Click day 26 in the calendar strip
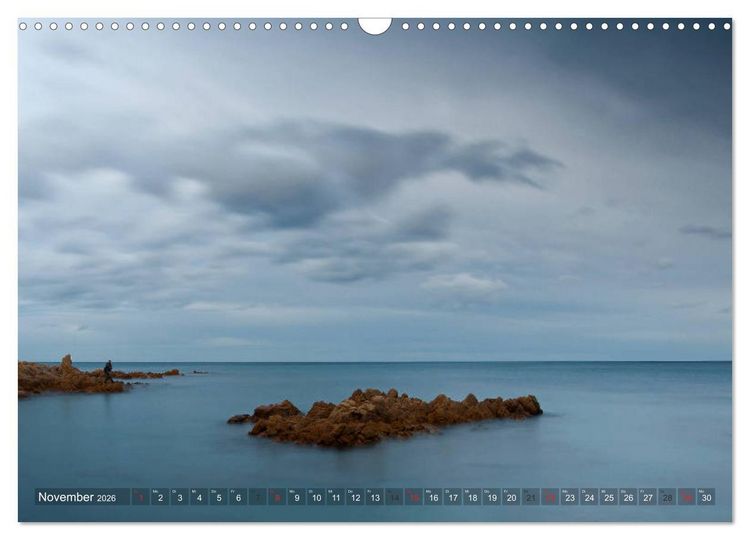Viewport: 750px width, 540px height. (629, 496)
